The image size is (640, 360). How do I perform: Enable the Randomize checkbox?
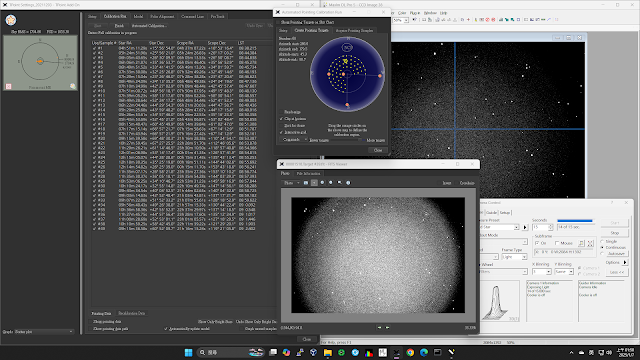tap(281, 112)
